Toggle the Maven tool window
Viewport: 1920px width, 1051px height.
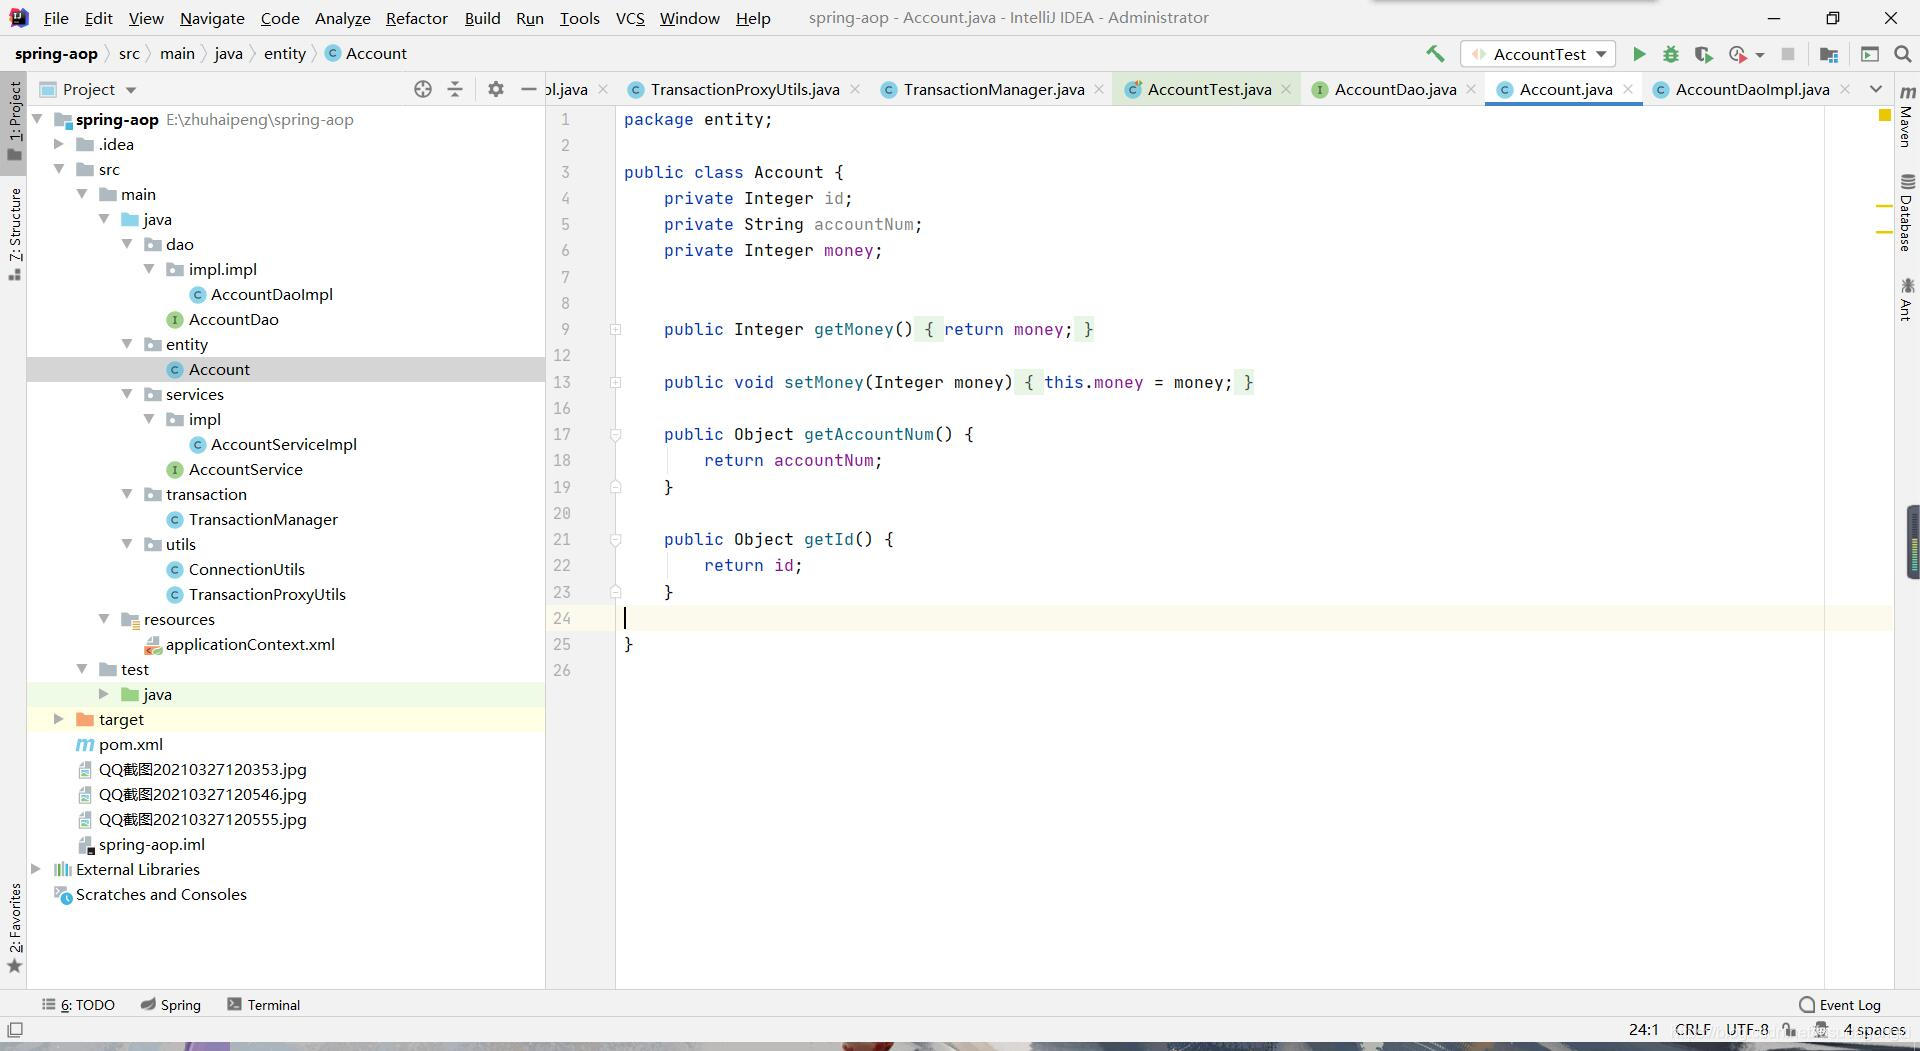[1906, 118]
